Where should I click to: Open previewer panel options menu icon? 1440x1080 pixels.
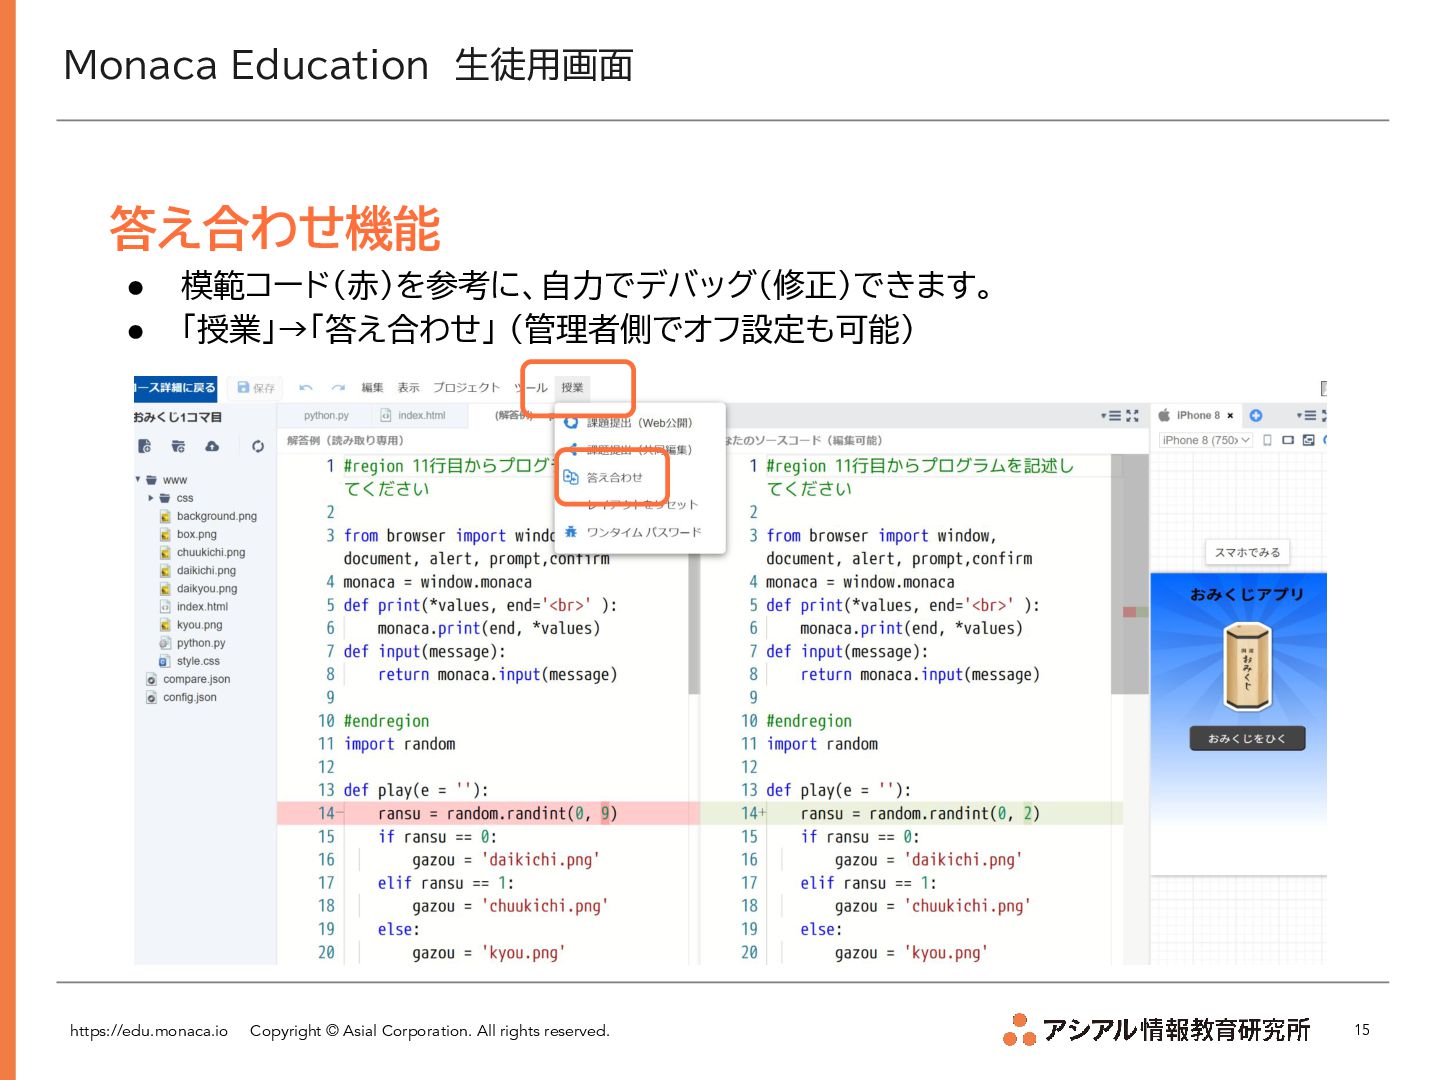coord(1307,415)
